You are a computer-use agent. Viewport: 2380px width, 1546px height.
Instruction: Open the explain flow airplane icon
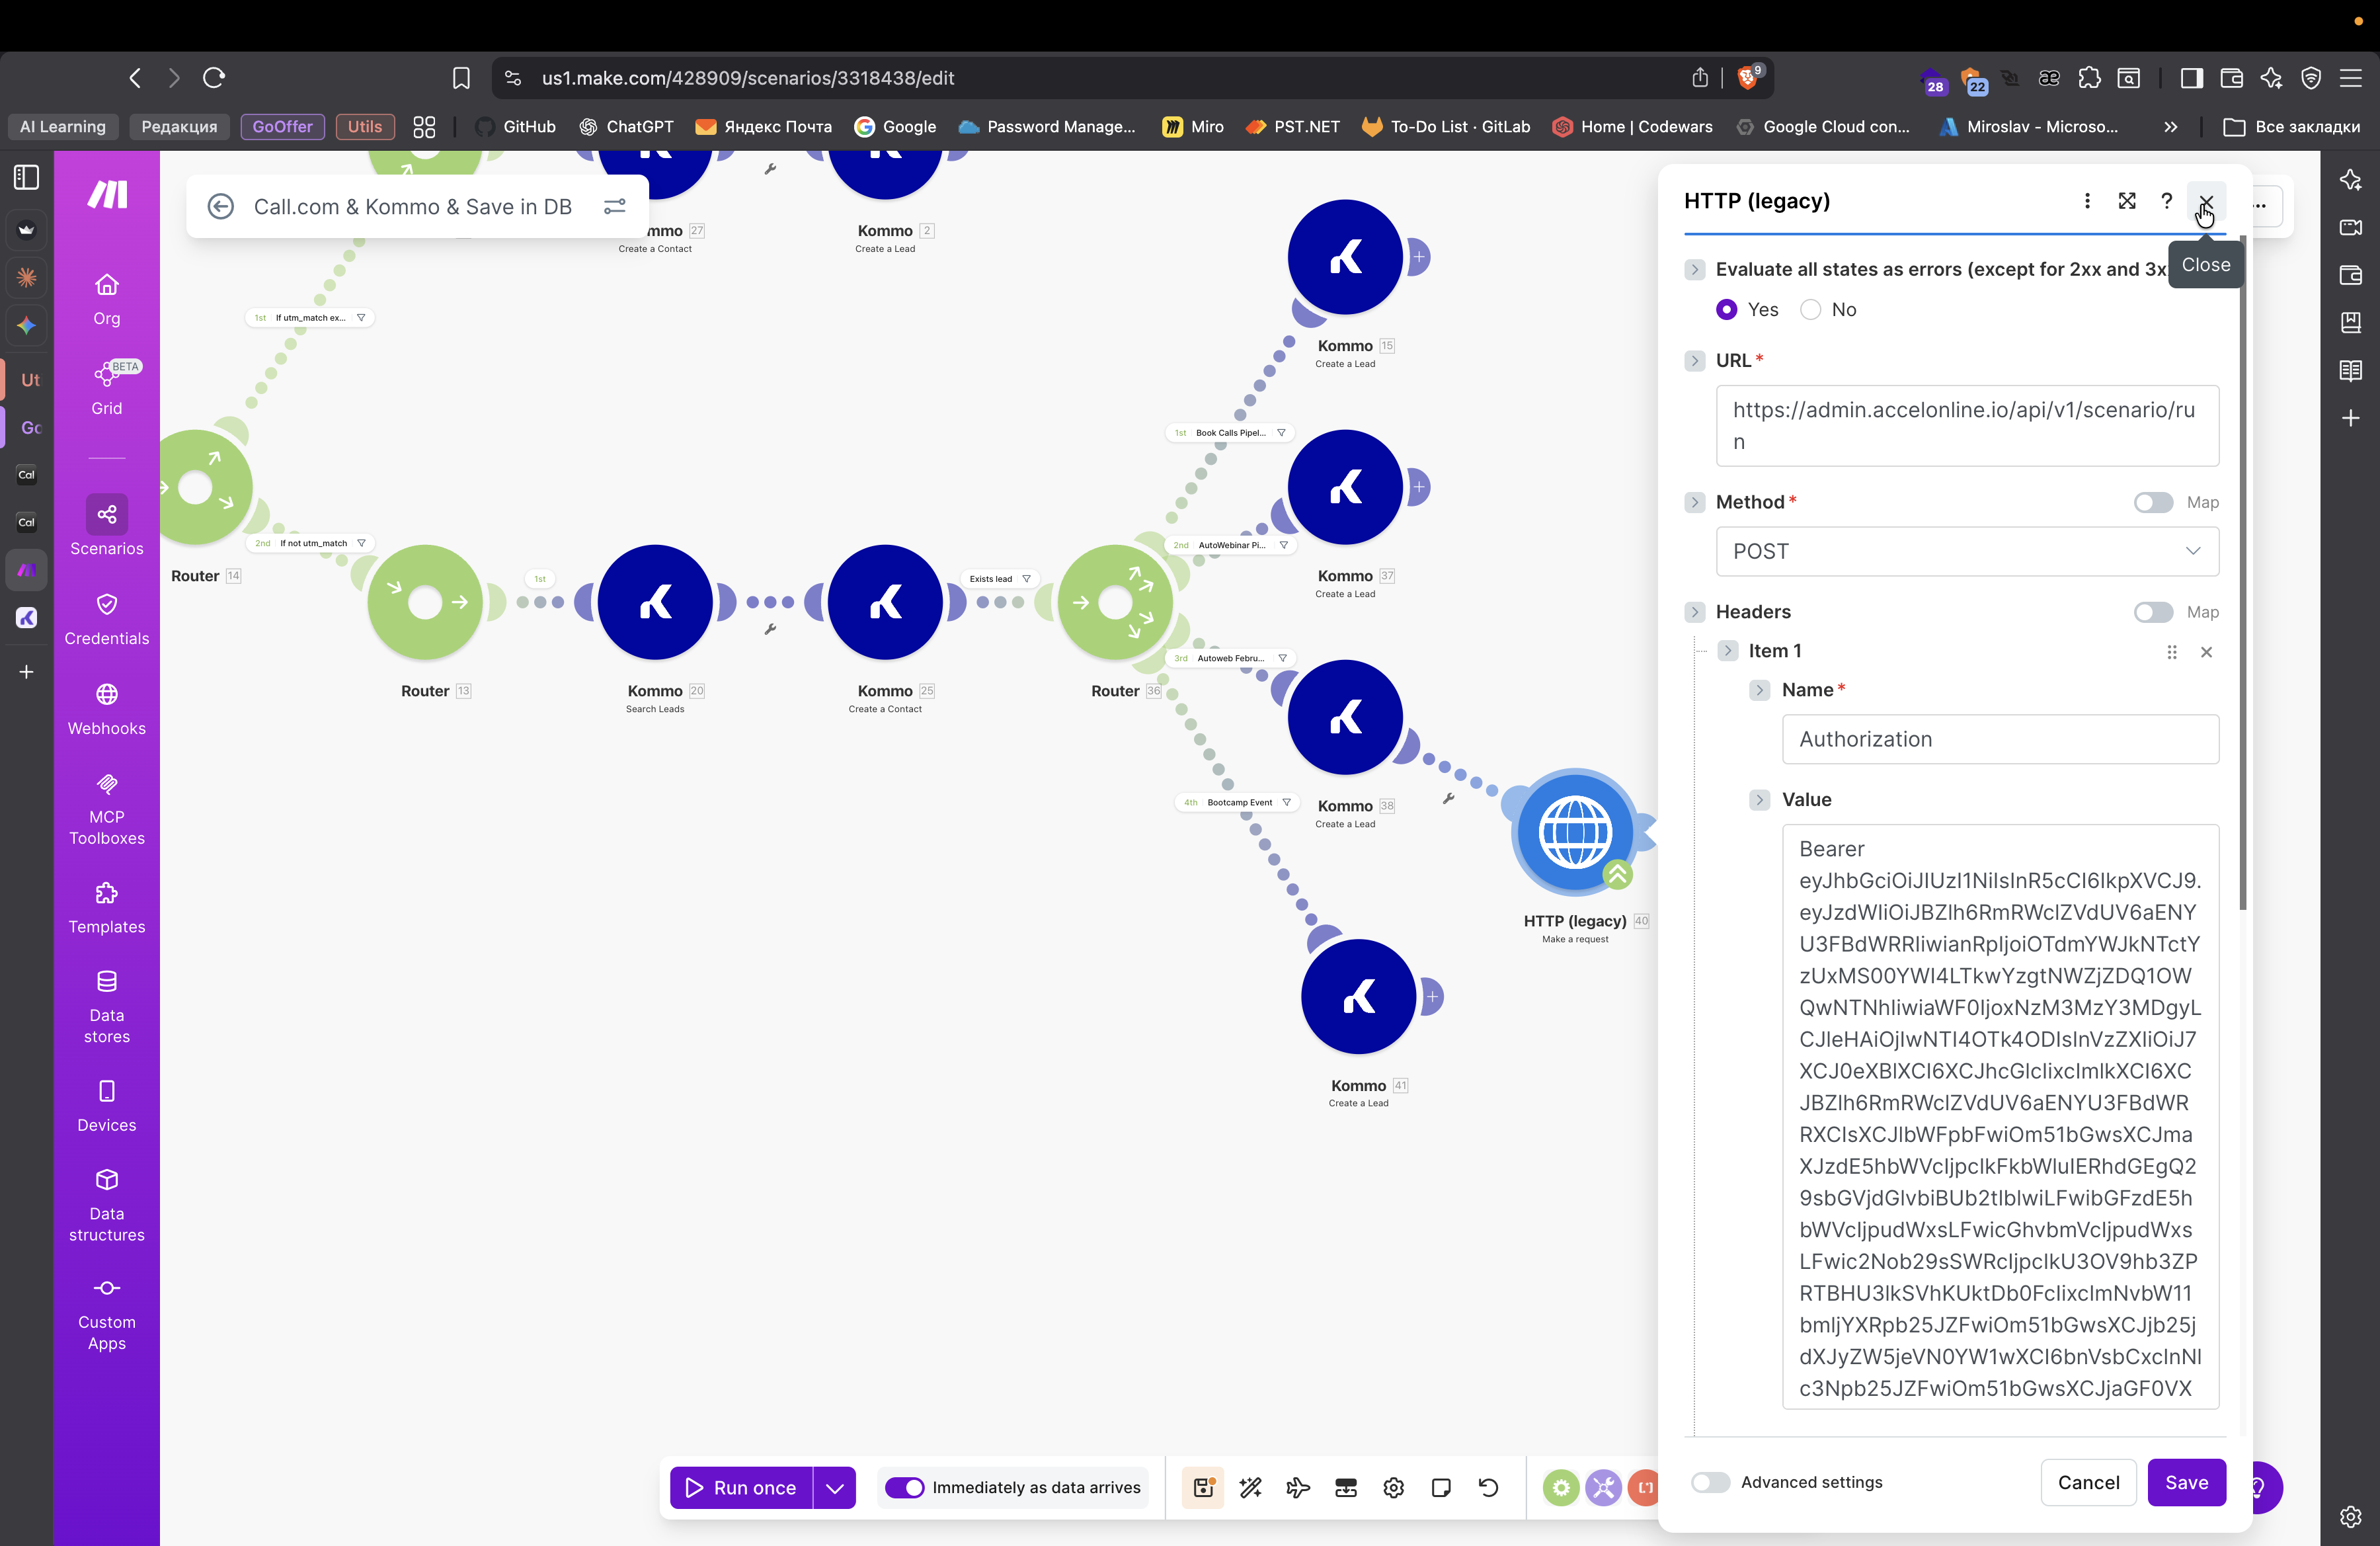pos(1298,1487)
